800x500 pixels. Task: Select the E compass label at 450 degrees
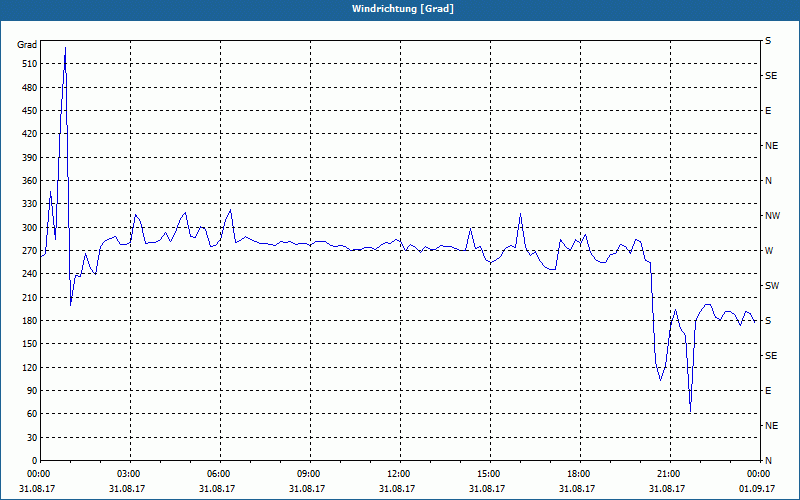768,111
